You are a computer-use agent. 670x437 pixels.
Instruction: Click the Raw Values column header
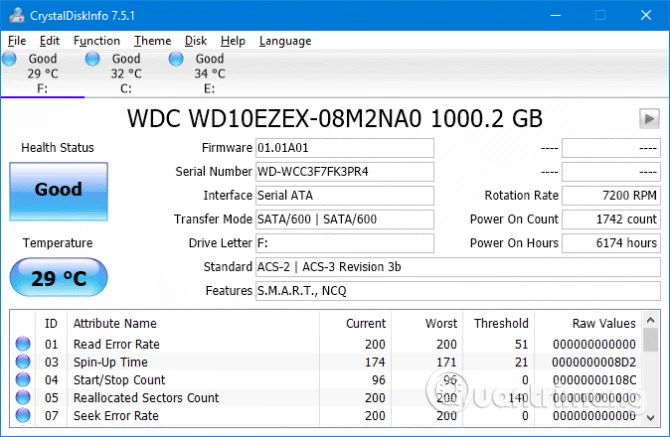[588, 323]
